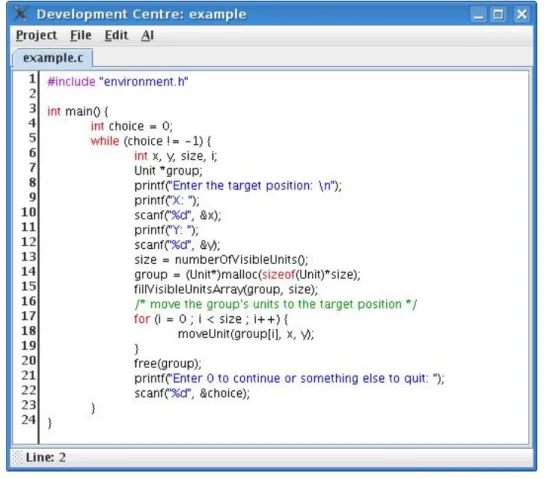Open the AI menu
The height and width of the screenshot is (479, 544).
(x=147, y=35)
